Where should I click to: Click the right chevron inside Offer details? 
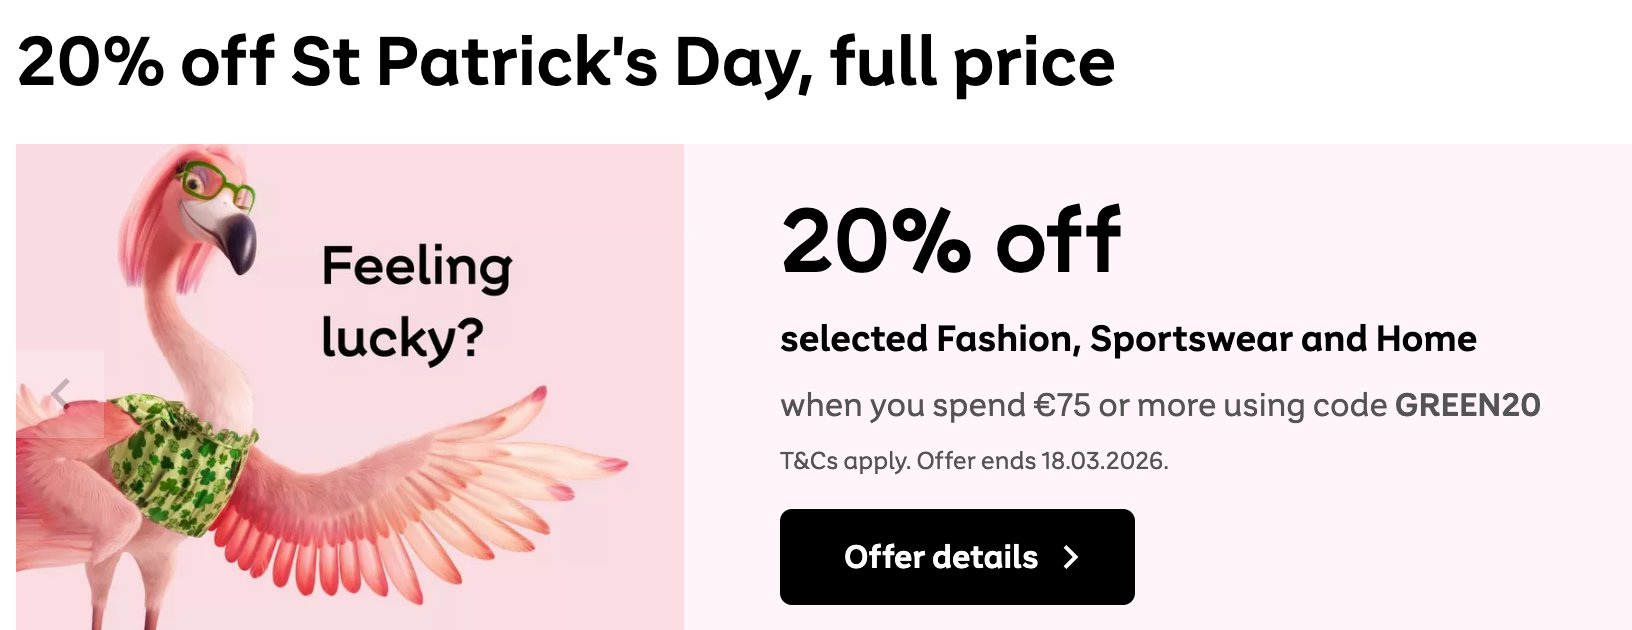coord(1071,557)
